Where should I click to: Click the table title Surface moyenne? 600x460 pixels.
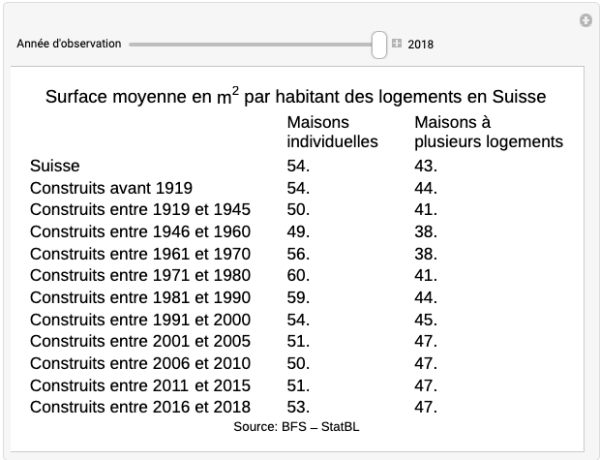(296, 97)
